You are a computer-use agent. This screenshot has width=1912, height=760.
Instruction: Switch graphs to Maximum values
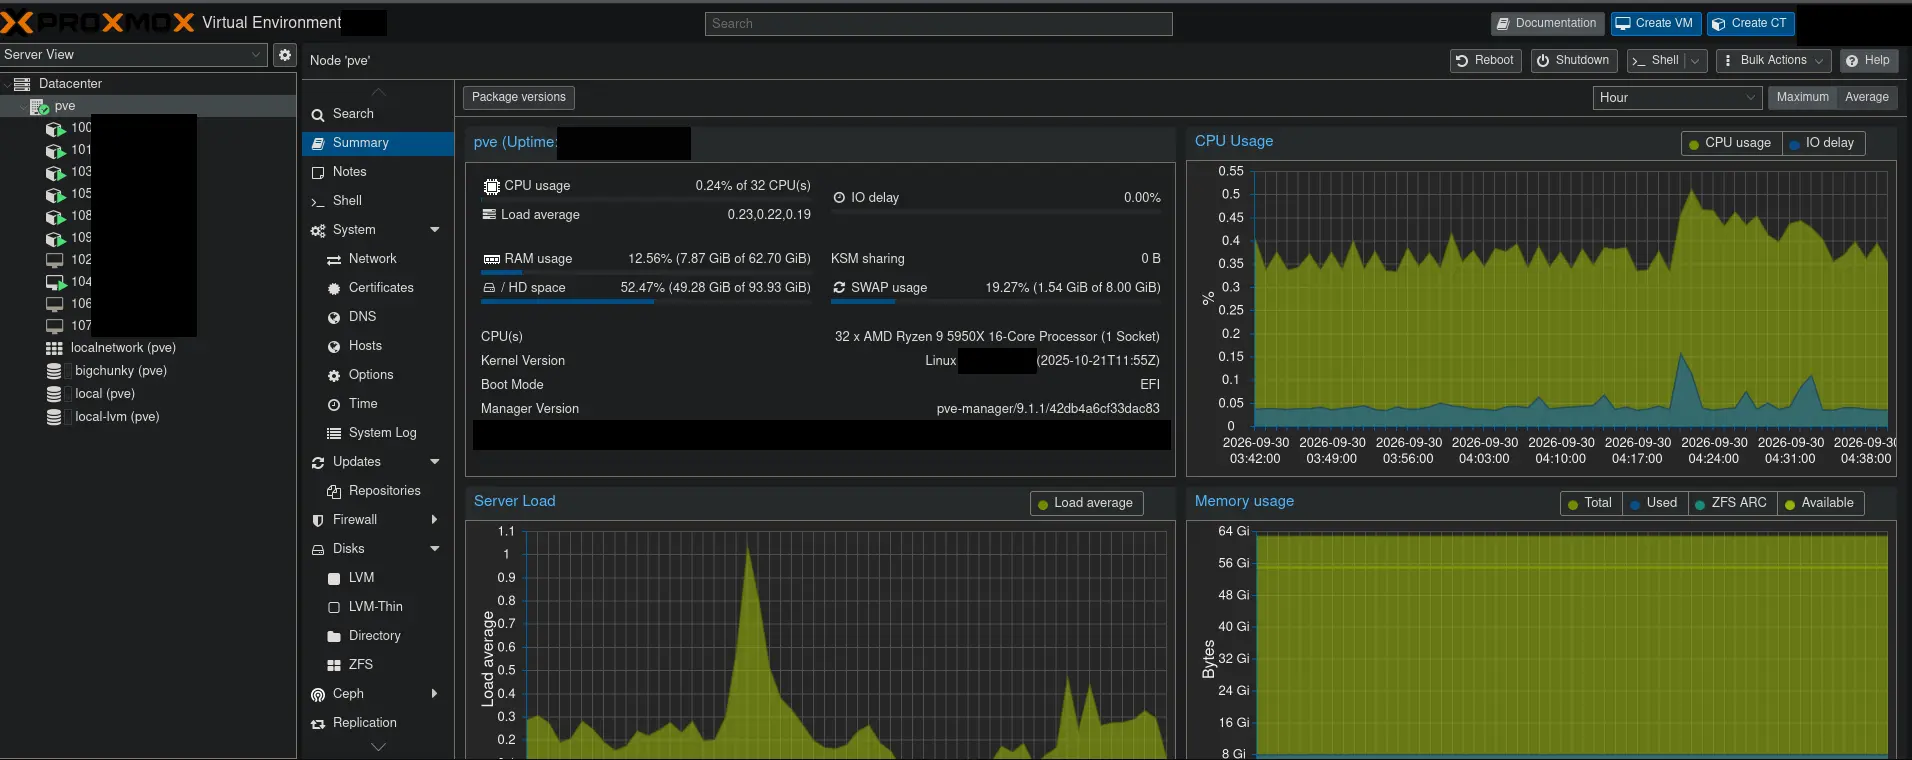(x=1802, y=98)
